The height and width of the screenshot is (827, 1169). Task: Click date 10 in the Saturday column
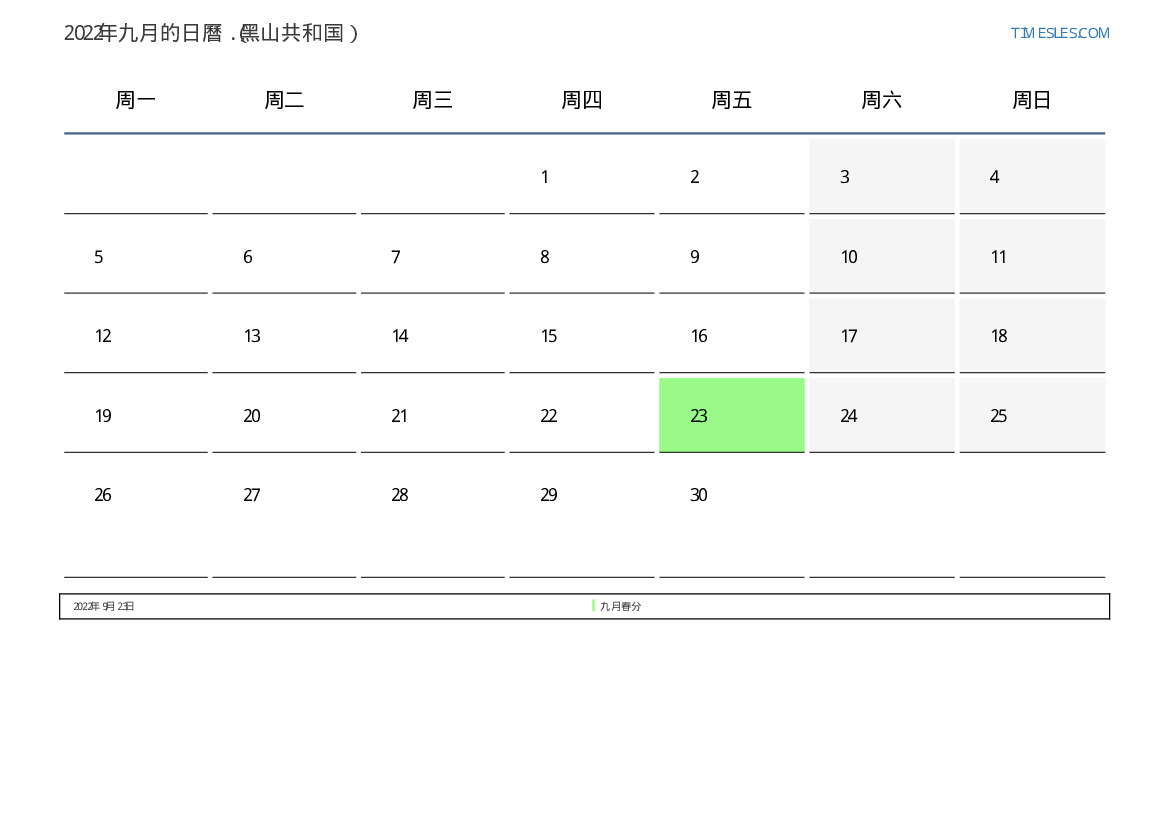click(849, 257)
